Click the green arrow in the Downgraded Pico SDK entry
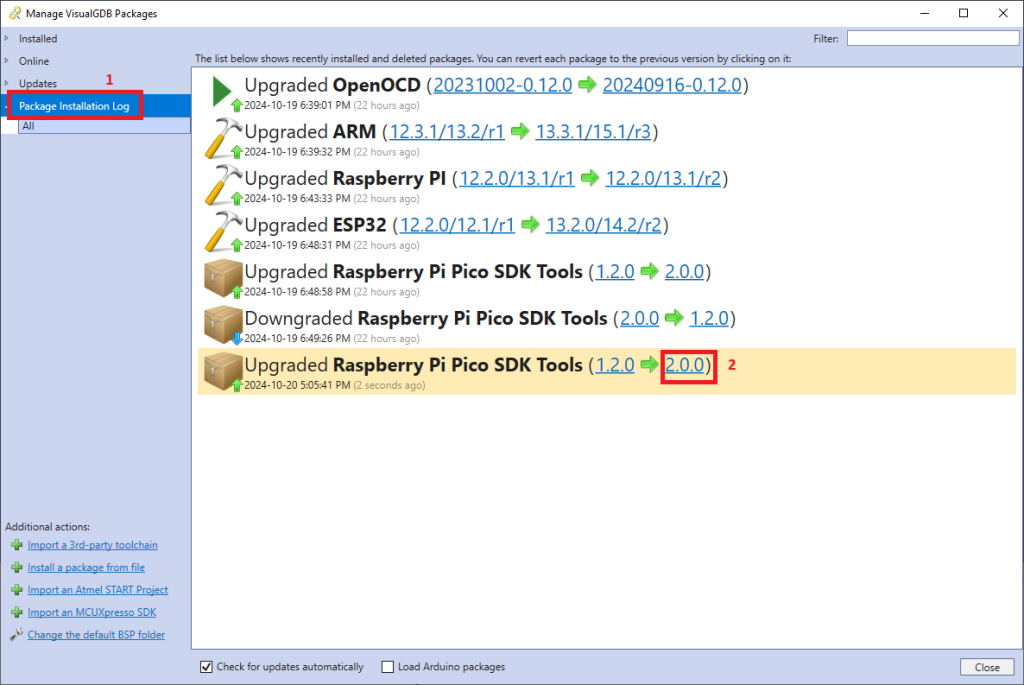1024x685 pixels. [674, 318]
